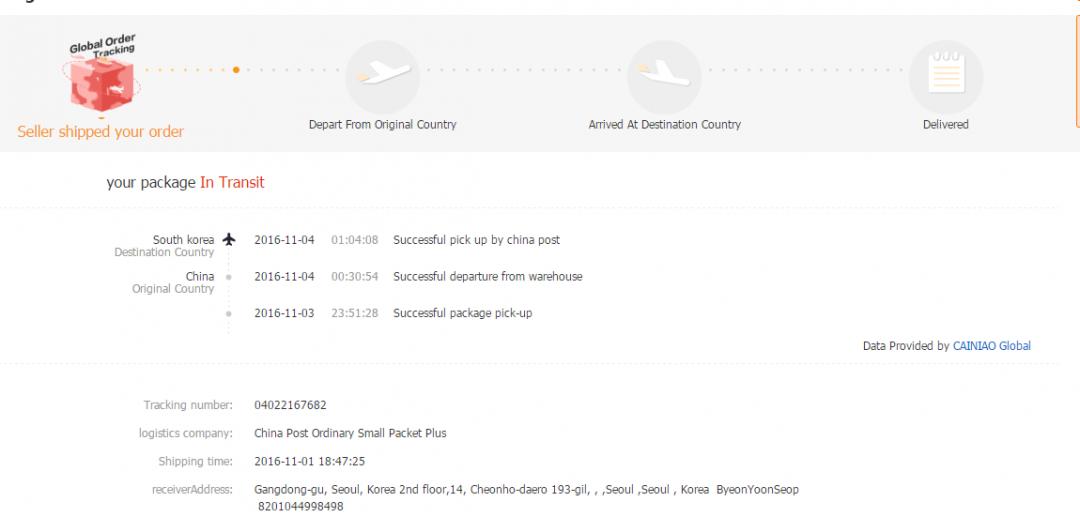Screen dimensions: 1080x517
Task: Click the Successful departure from warehouse entry
Action: 487,277
